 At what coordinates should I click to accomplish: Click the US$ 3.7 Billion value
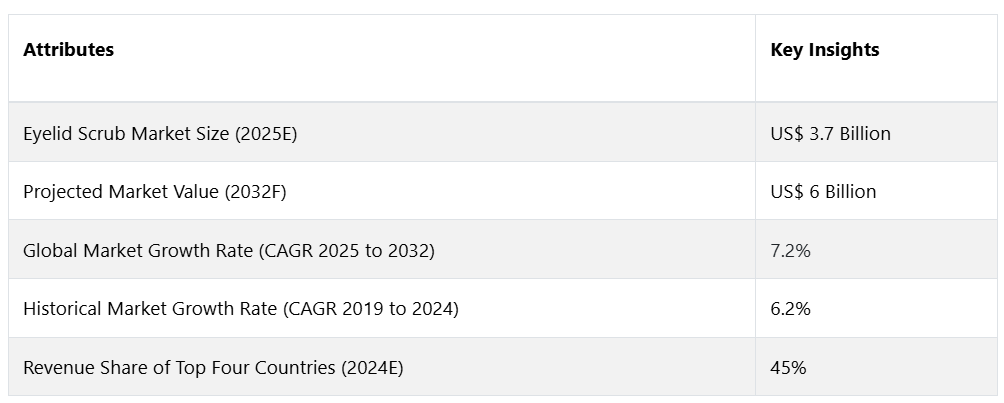[x=830, y=133]
